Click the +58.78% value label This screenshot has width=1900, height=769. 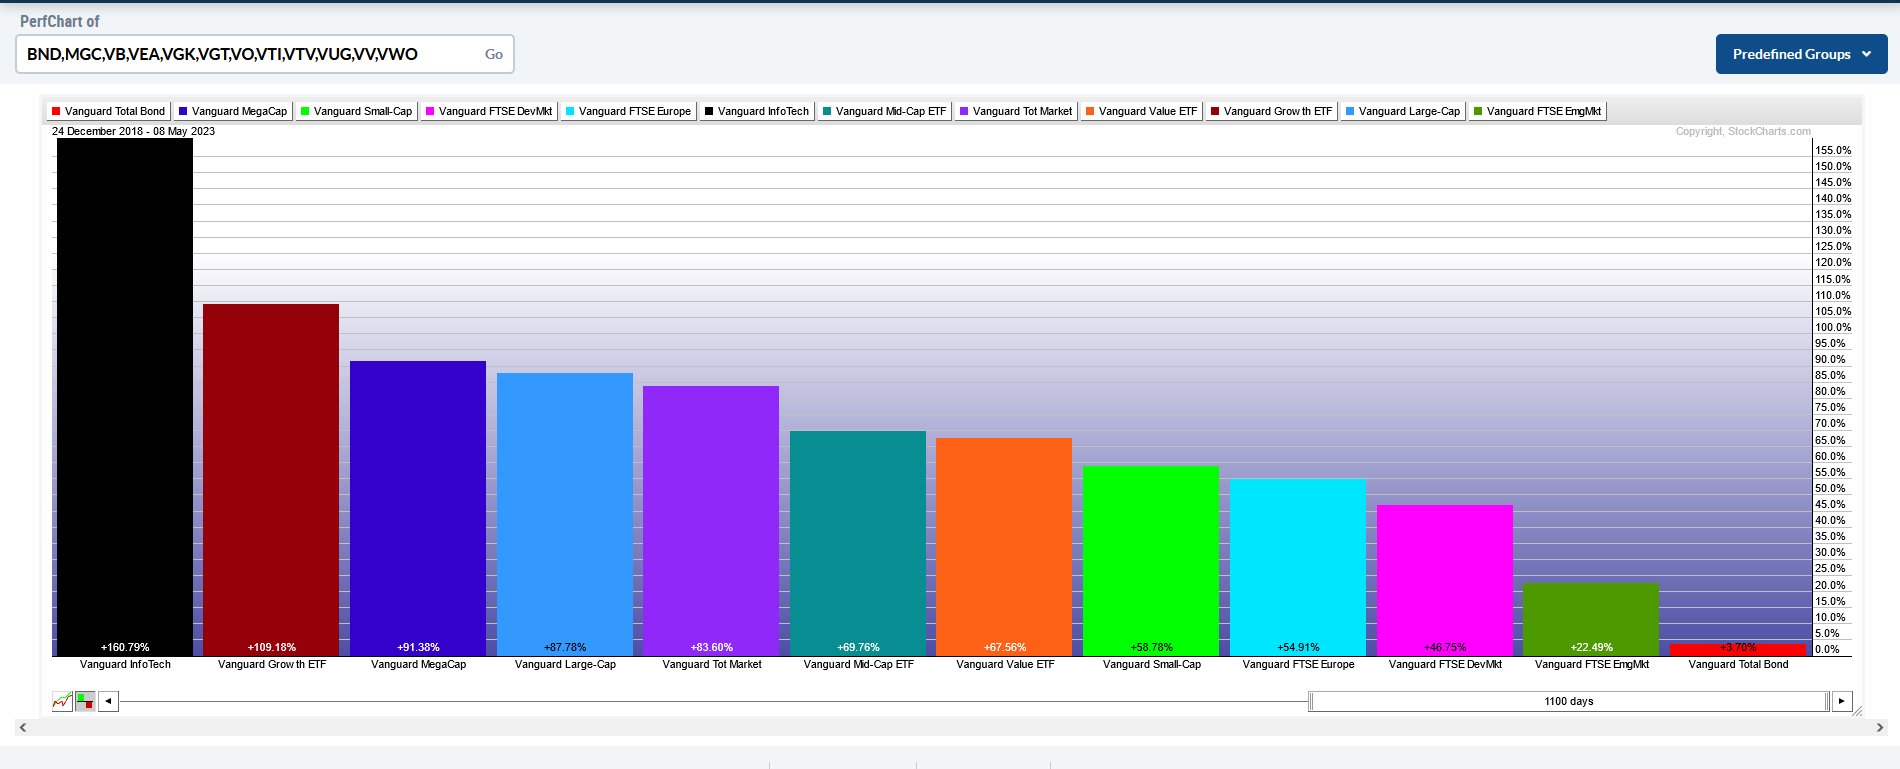pyautogui.click(x=1152, y=647)
